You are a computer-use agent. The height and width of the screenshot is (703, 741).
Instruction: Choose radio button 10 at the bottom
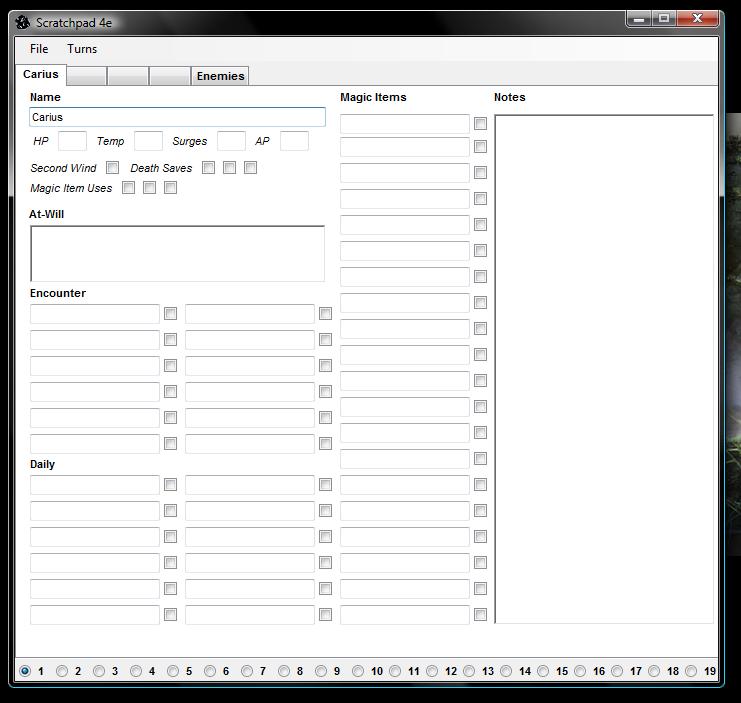(x=358, y=671)
